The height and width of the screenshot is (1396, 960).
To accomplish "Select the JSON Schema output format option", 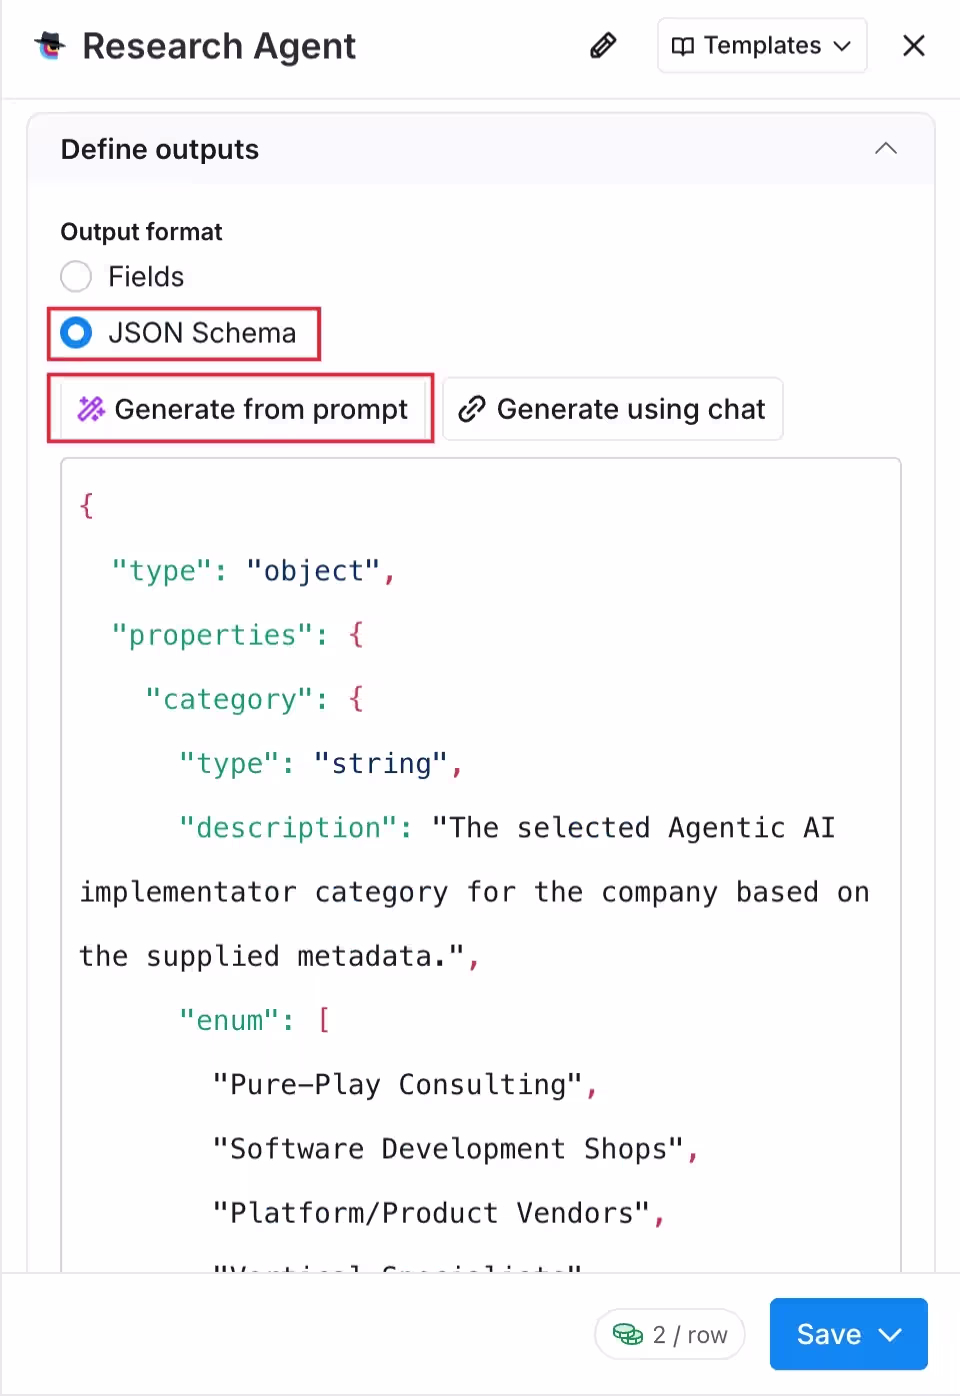I will click(x=76, y=333).
